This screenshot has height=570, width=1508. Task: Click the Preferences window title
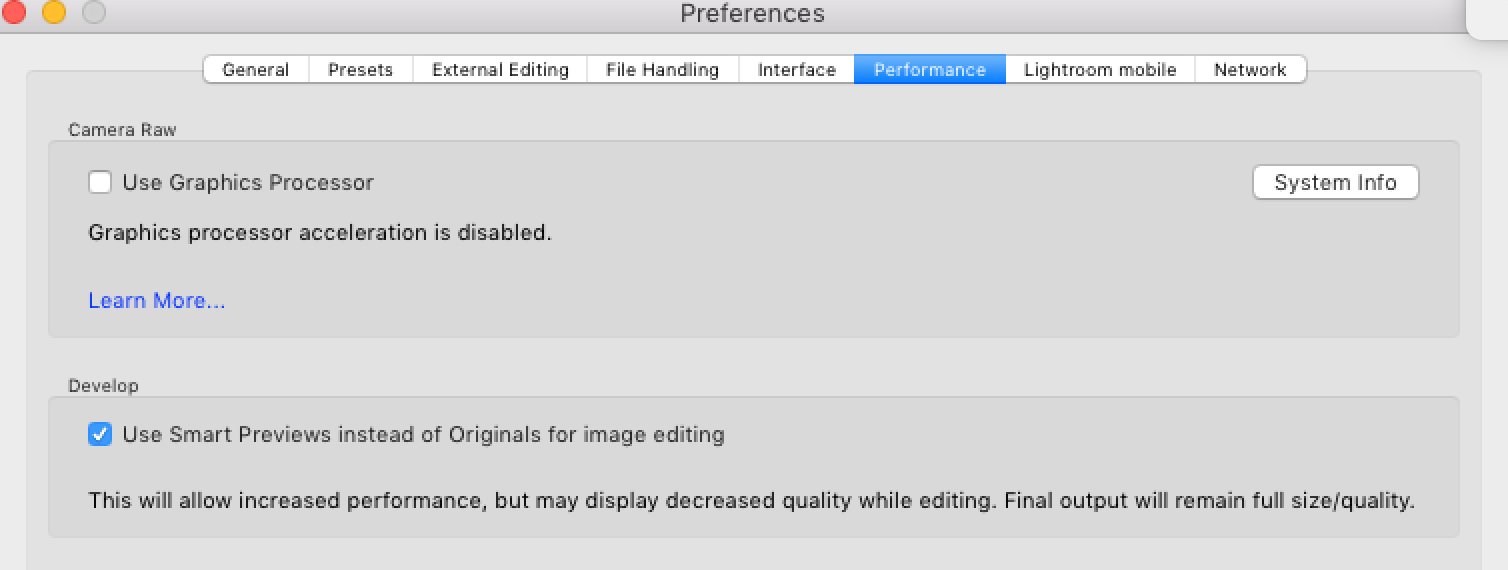pyautogui.click(x=752, y=14)
